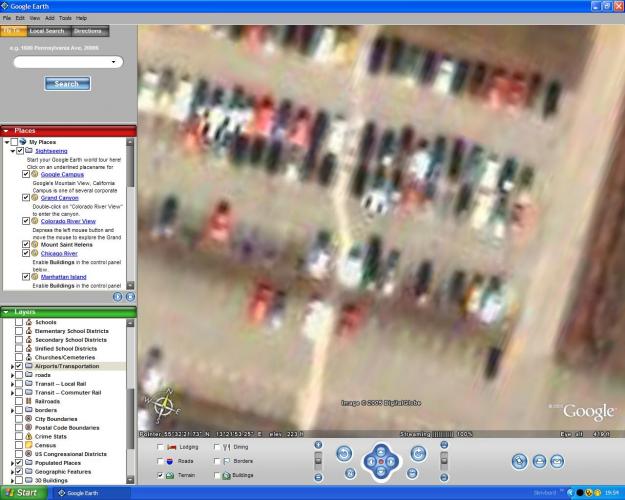Viewport: 625px width, 500px height.
Task: Enable the Roads checkbox in control panel
Action: pyautogui.click(x=161, y=461)
